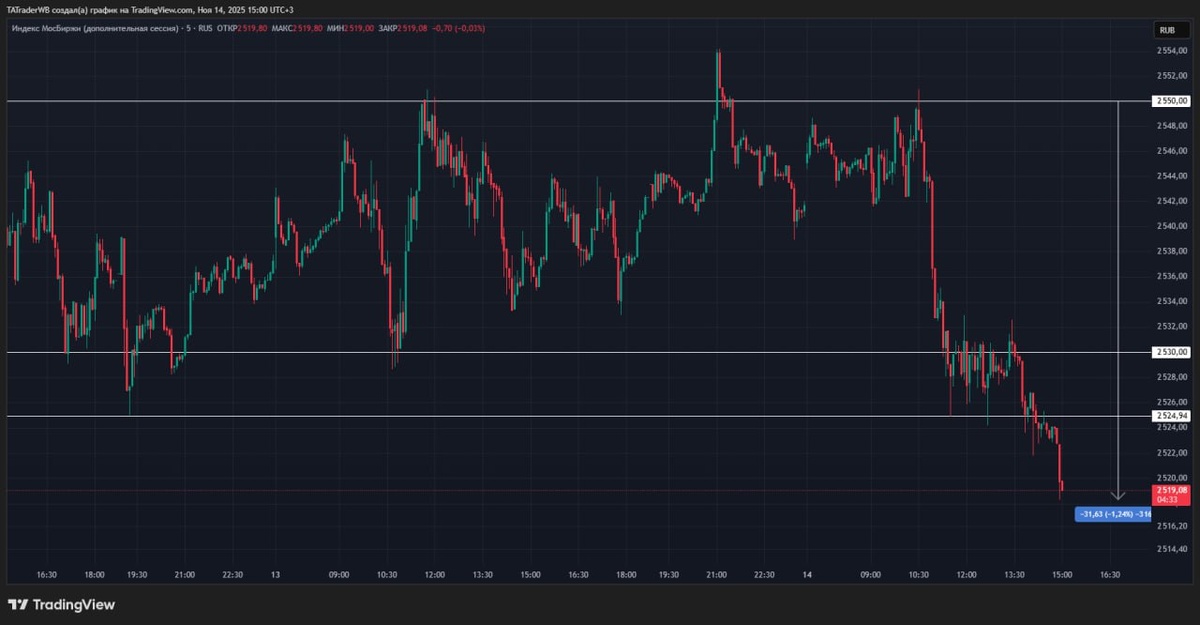Viewport: 1200px width, 625px height.
Task: Click the 2 540,00 price scale label
Action: click(1172, 226)
